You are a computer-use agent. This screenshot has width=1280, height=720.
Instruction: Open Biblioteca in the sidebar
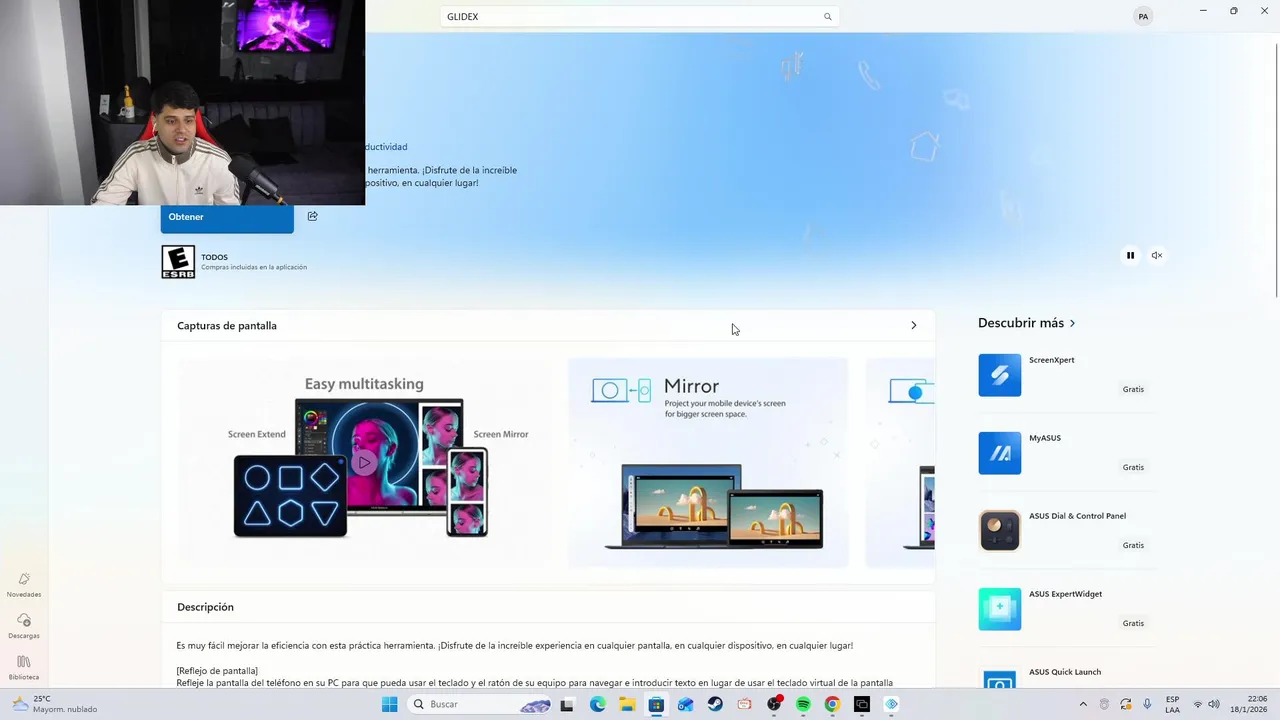(24, 668)
